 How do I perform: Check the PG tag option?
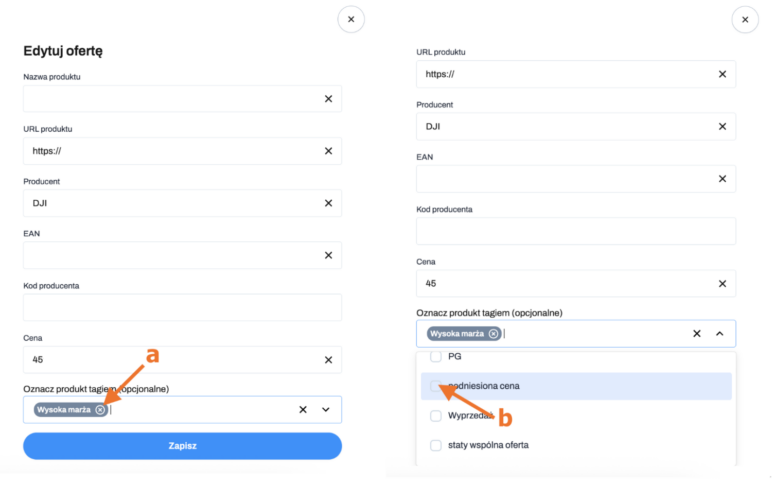pos(435,356)
